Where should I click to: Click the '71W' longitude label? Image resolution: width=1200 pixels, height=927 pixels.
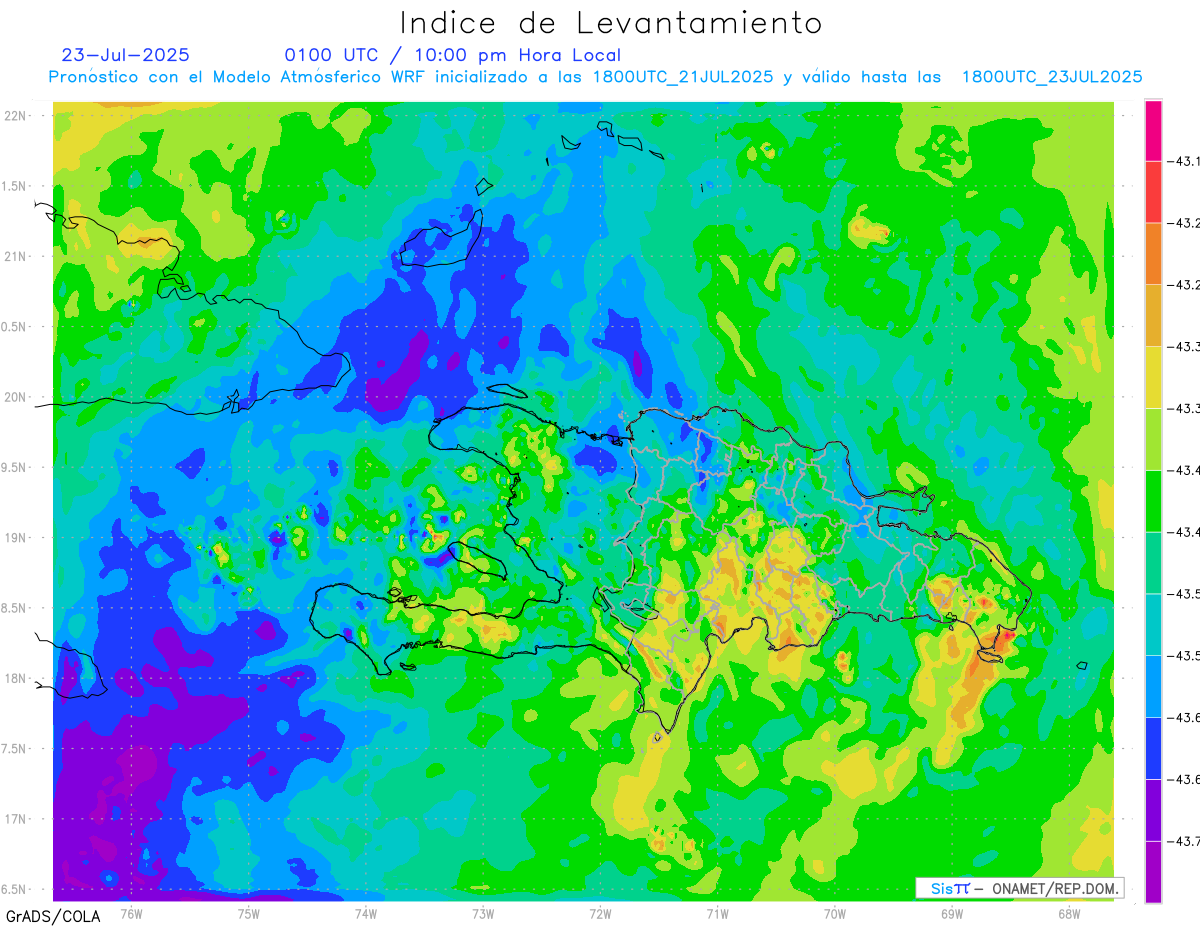pos(717,913)
